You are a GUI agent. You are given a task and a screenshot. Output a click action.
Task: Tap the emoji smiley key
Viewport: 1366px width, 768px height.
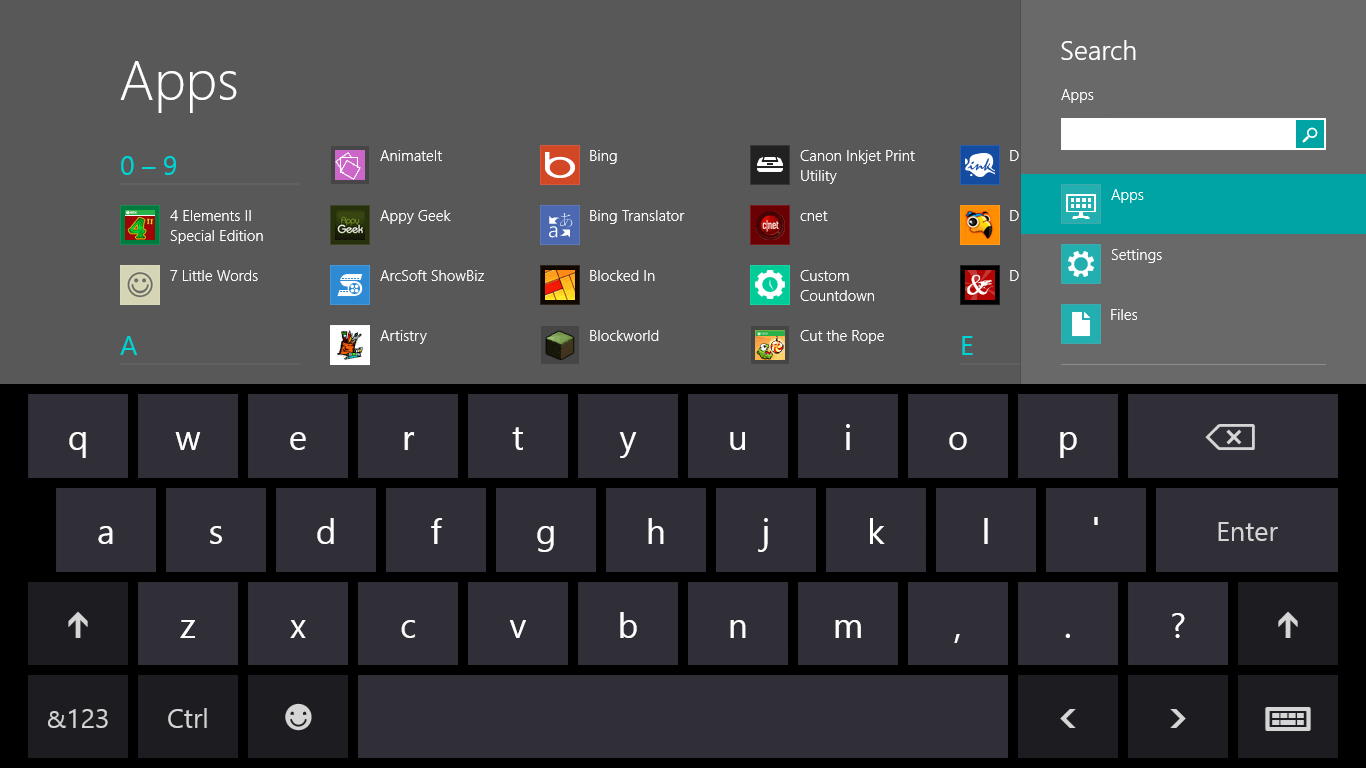298,717
